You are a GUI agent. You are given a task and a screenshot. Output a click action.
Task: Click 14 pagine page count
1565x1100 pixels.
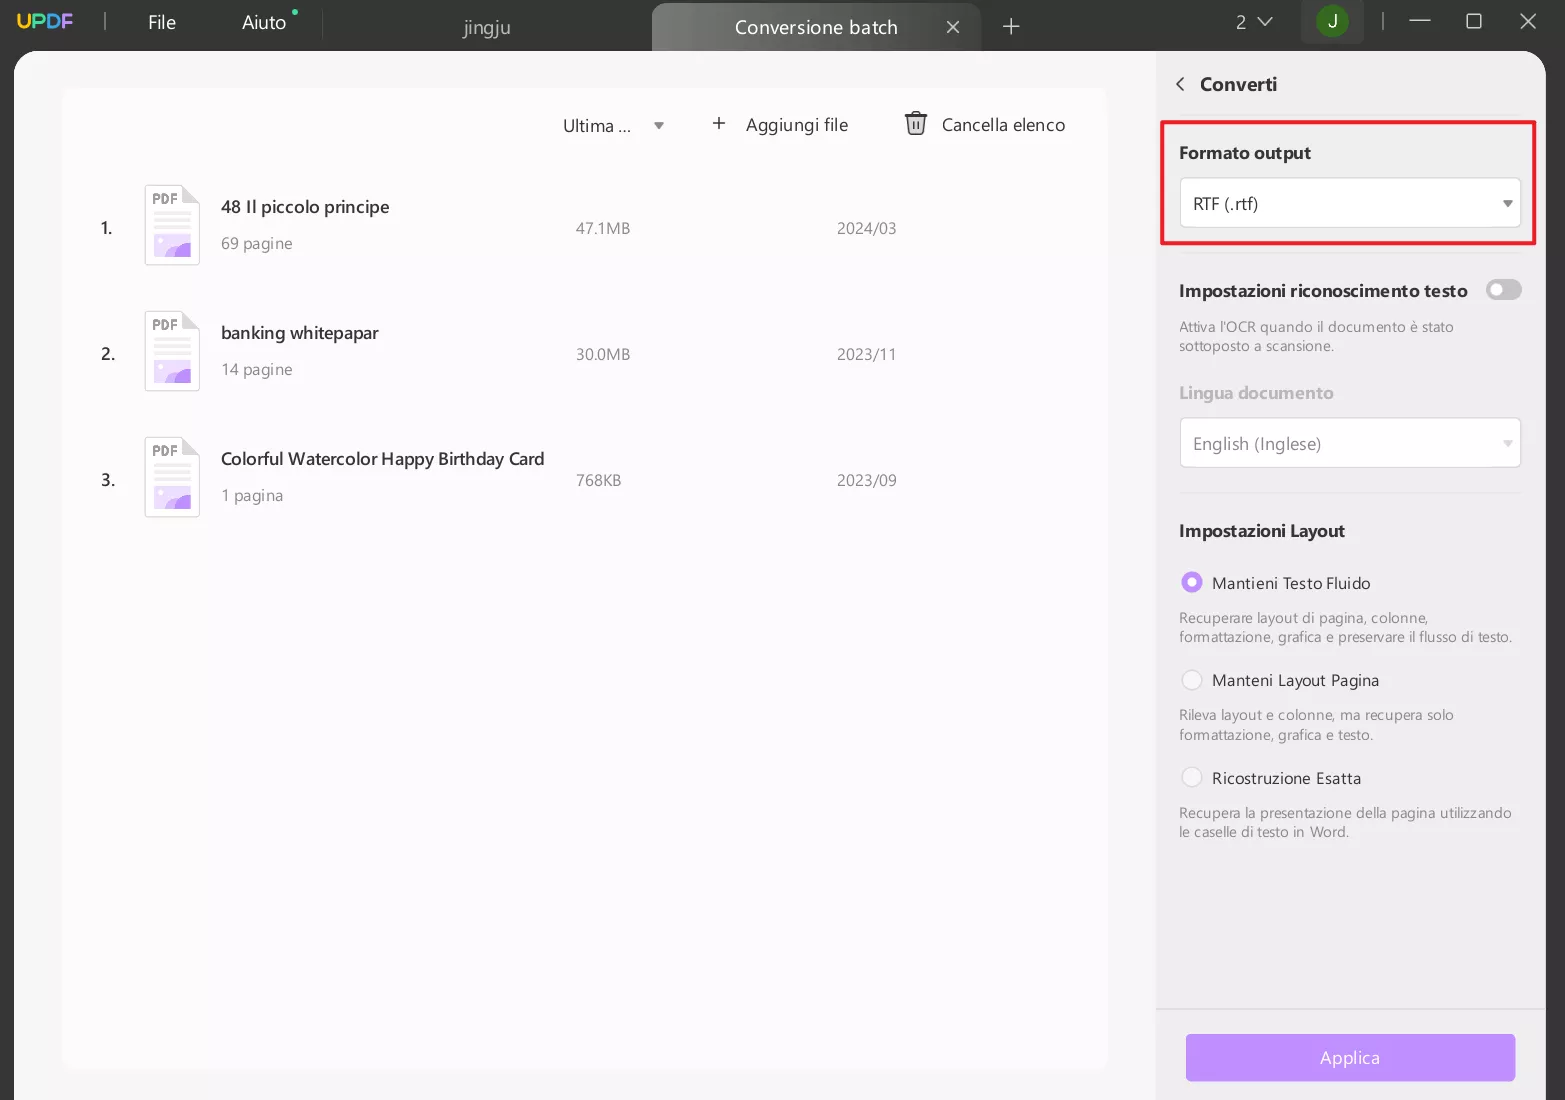[257, 370]
